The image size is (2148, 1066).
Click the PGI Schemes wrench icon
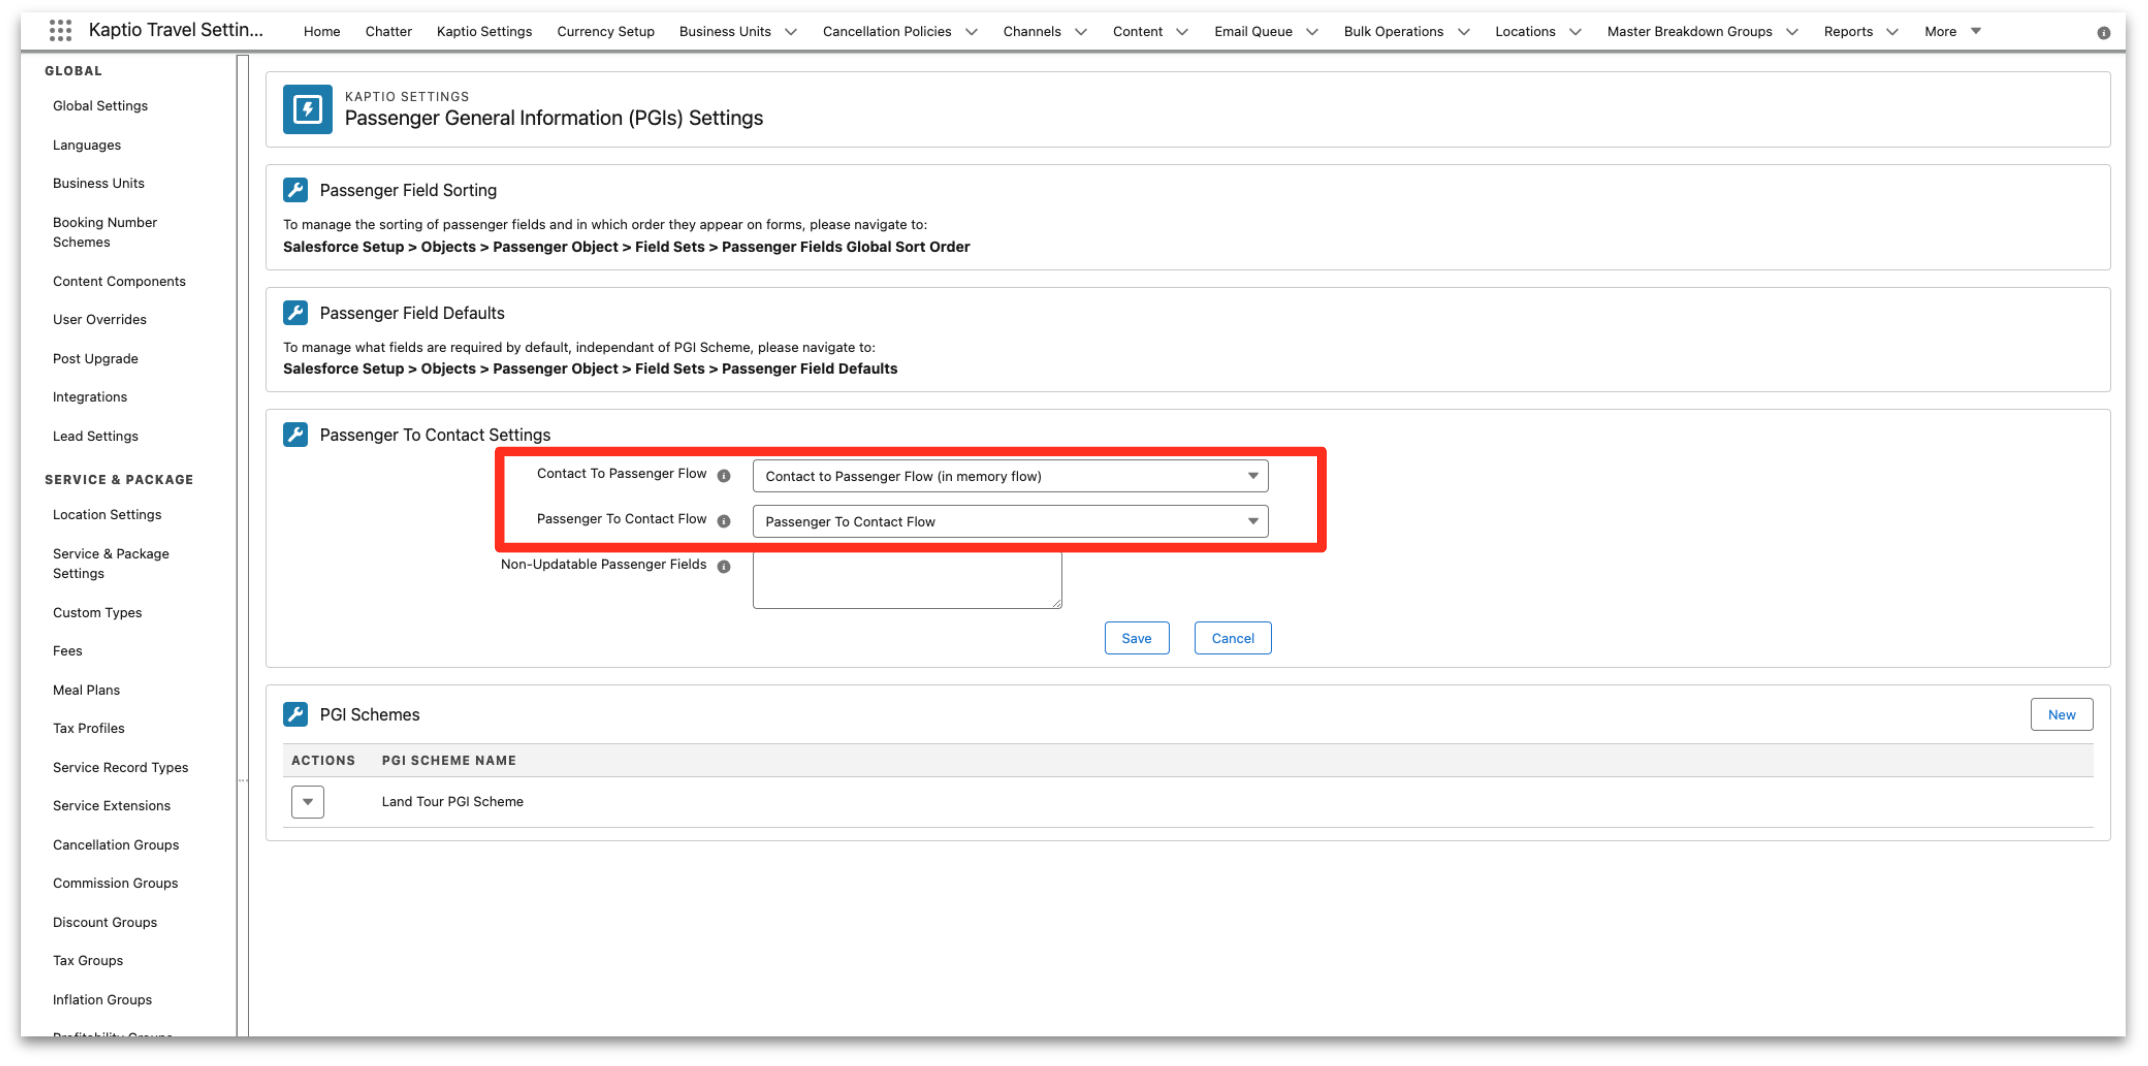pyautogui.click(x=295, y=714)
